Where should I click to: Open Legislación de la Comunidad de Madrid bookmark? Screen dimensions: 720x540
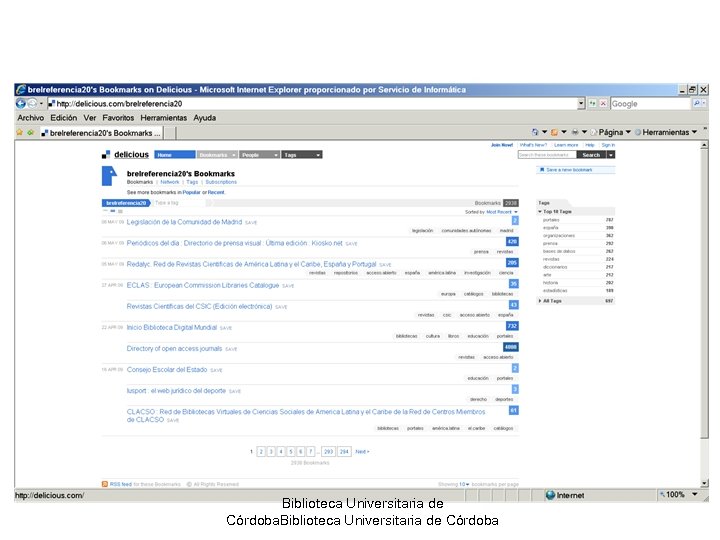[x=184, y=222]
